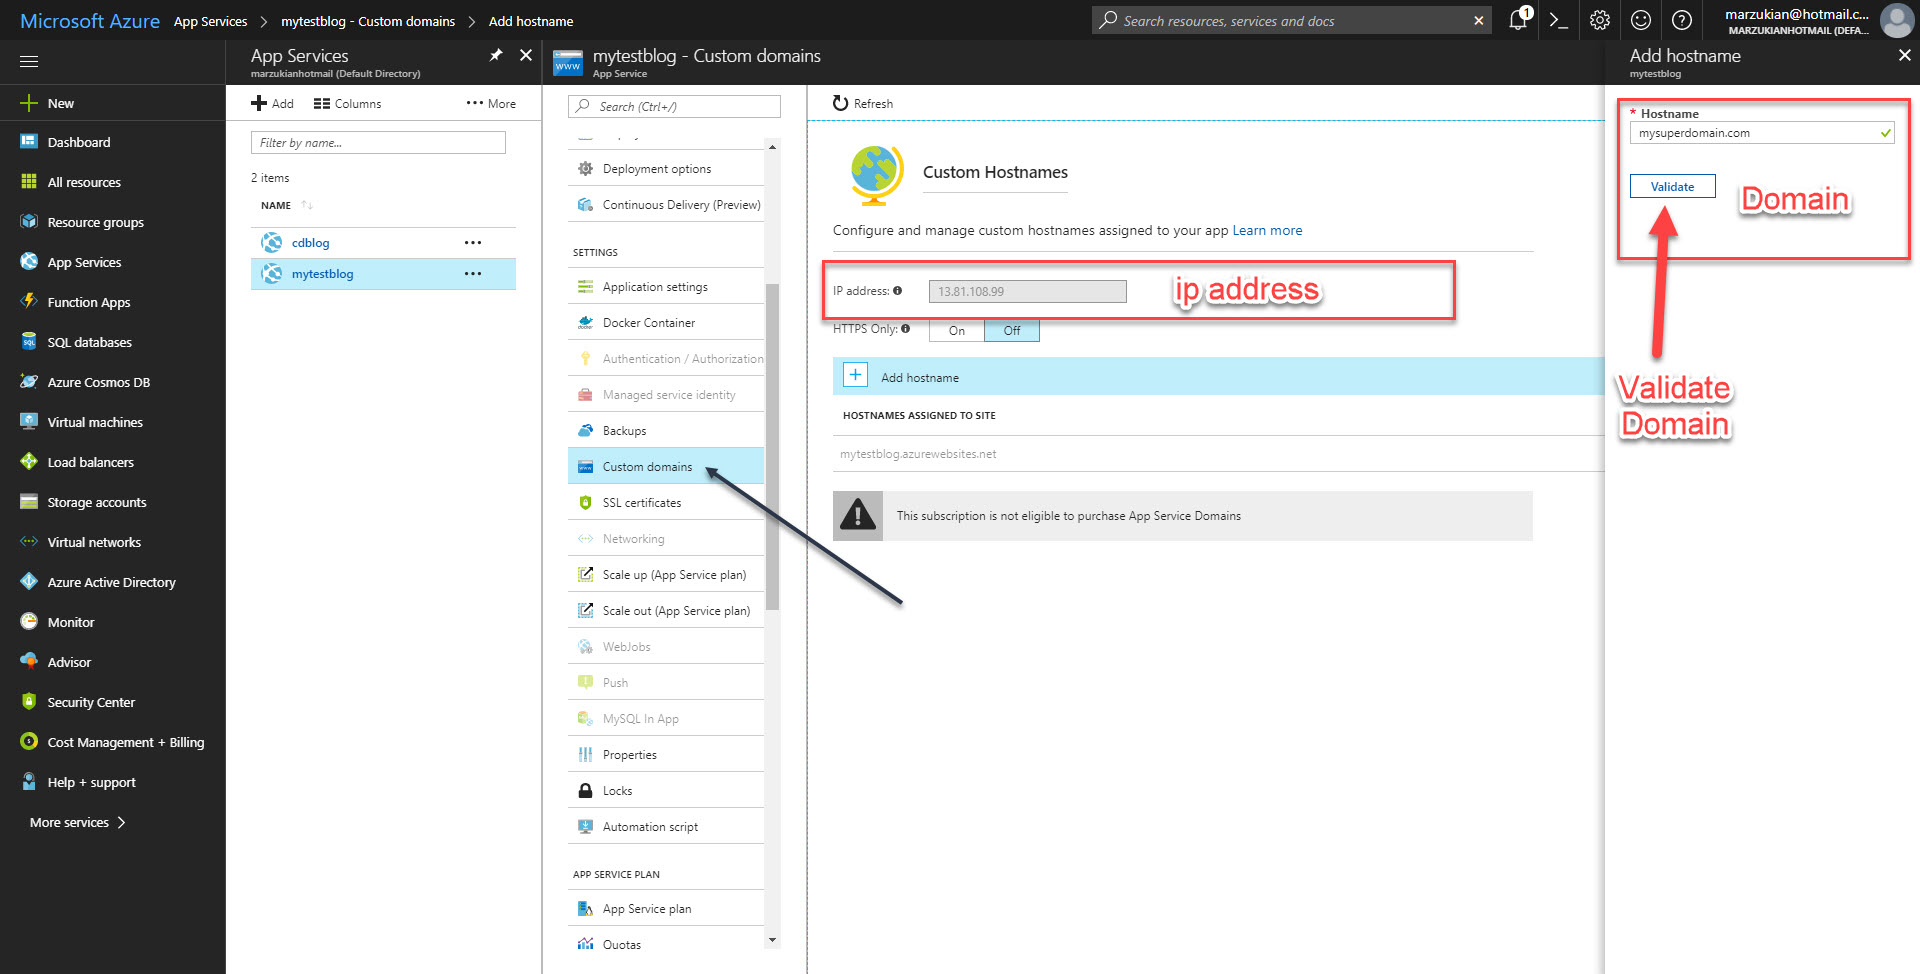Click the Hostname input field

1760,132
